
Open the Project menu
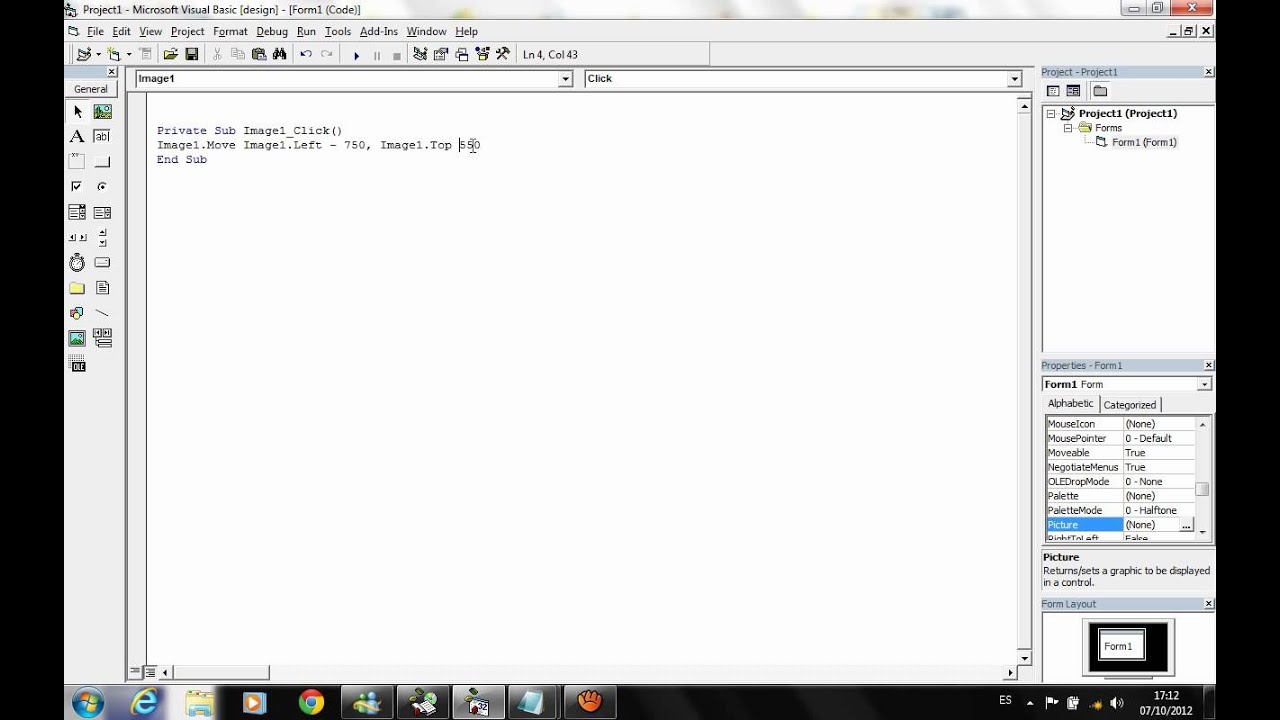click(x=187, y=31)
